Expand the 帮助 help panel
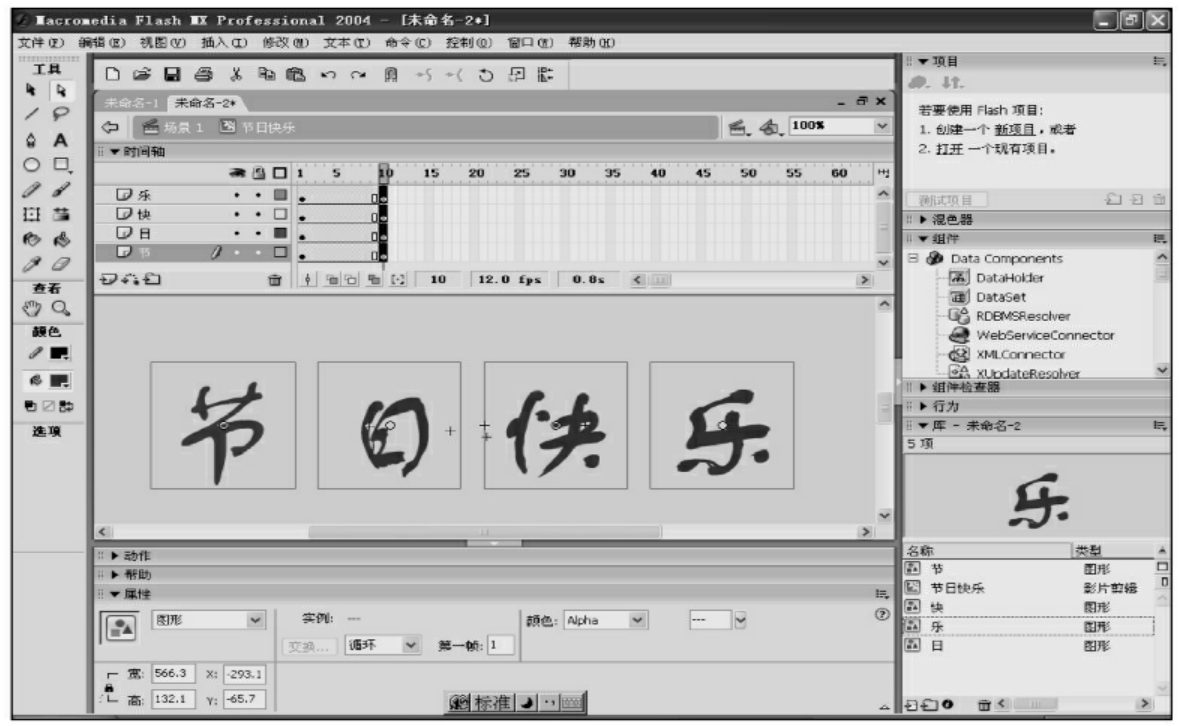This screenshot has height=726, width=1181. [x=115, y=575]
